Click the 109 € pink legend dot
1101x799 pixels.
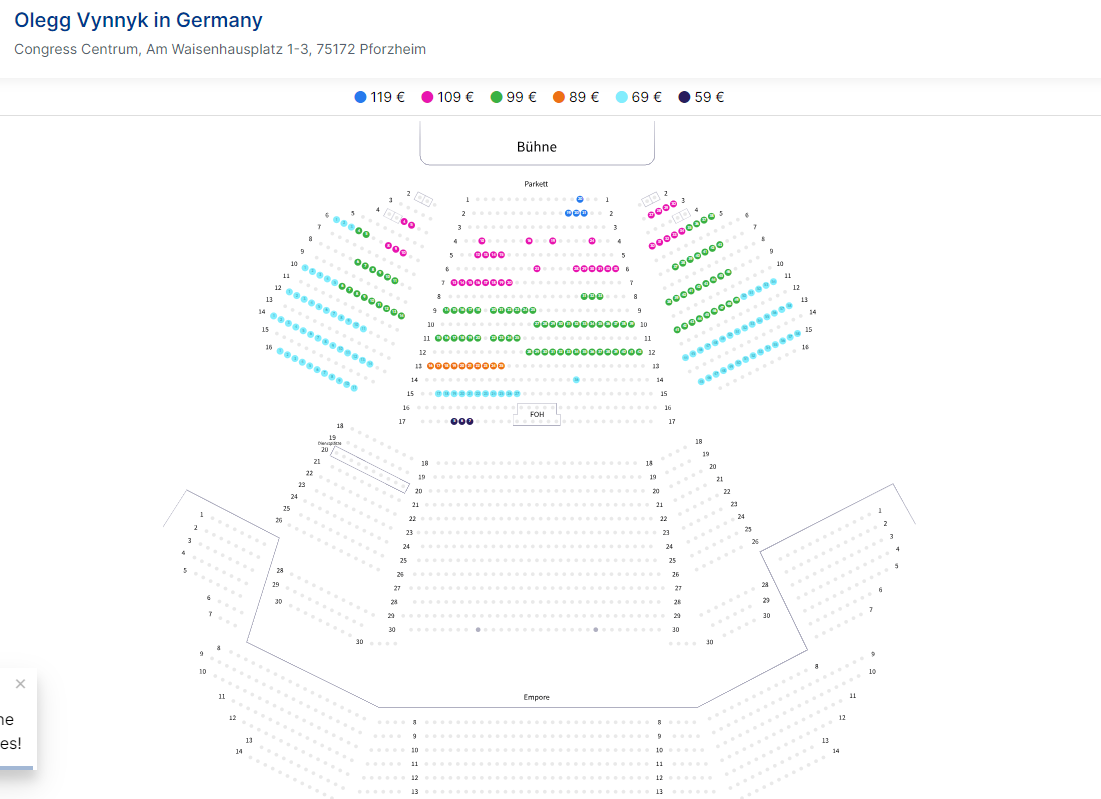click(427, 97)
